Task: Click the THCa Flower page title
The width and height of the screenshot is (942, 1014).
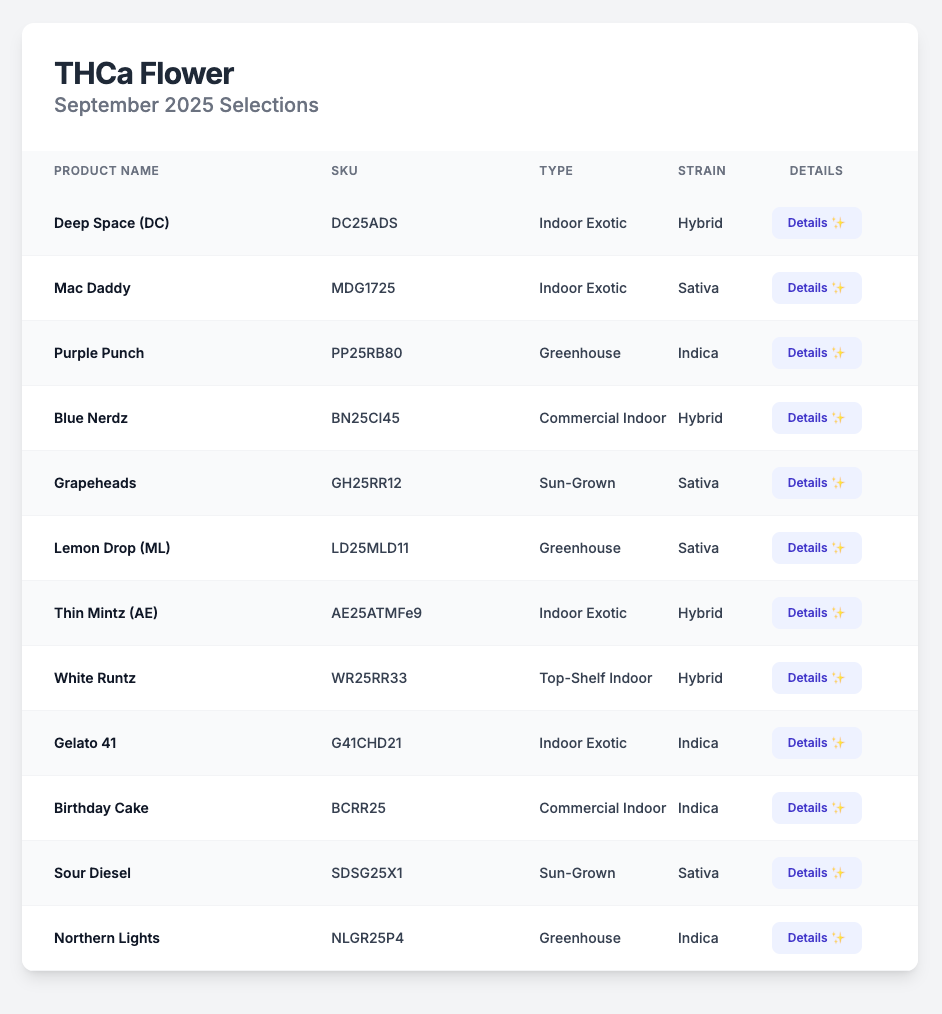Action: pyautogui.click(x=144, y=73)
